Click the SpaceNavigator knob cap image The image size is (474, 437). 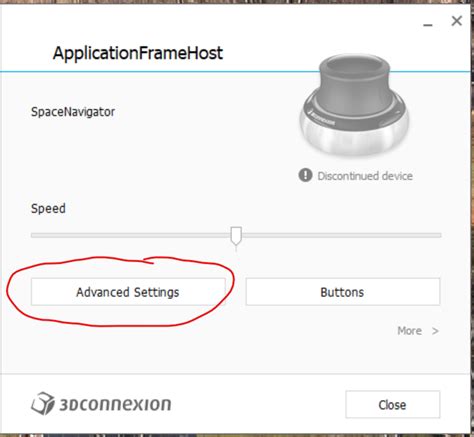[354, 80]
